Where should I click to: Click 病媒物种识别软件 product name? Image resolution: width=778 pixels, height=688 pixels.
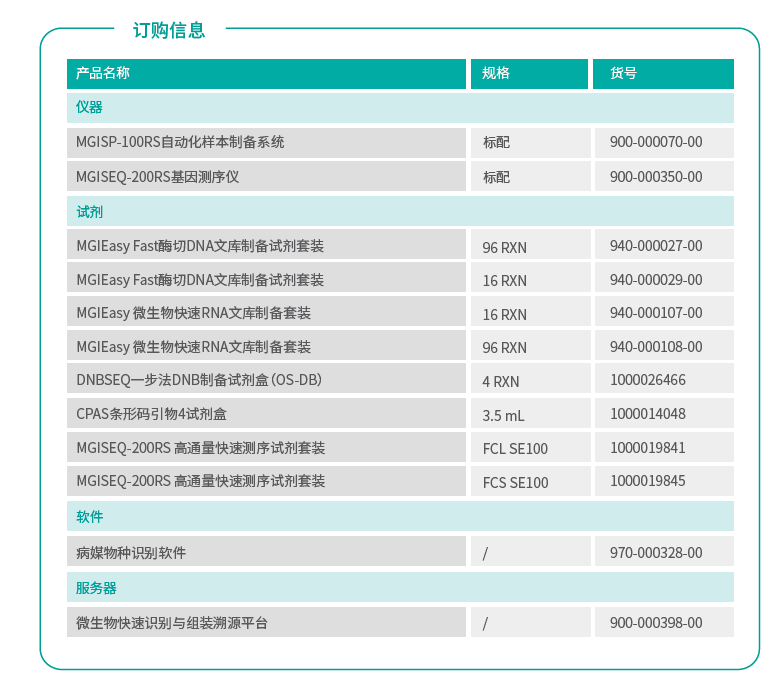point(131,552)
